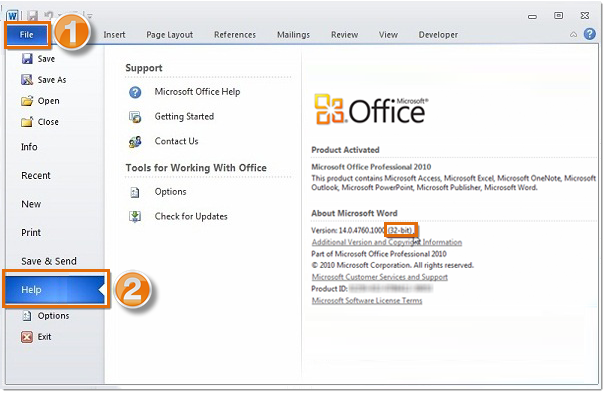Open Getting Started

[184, 117]
